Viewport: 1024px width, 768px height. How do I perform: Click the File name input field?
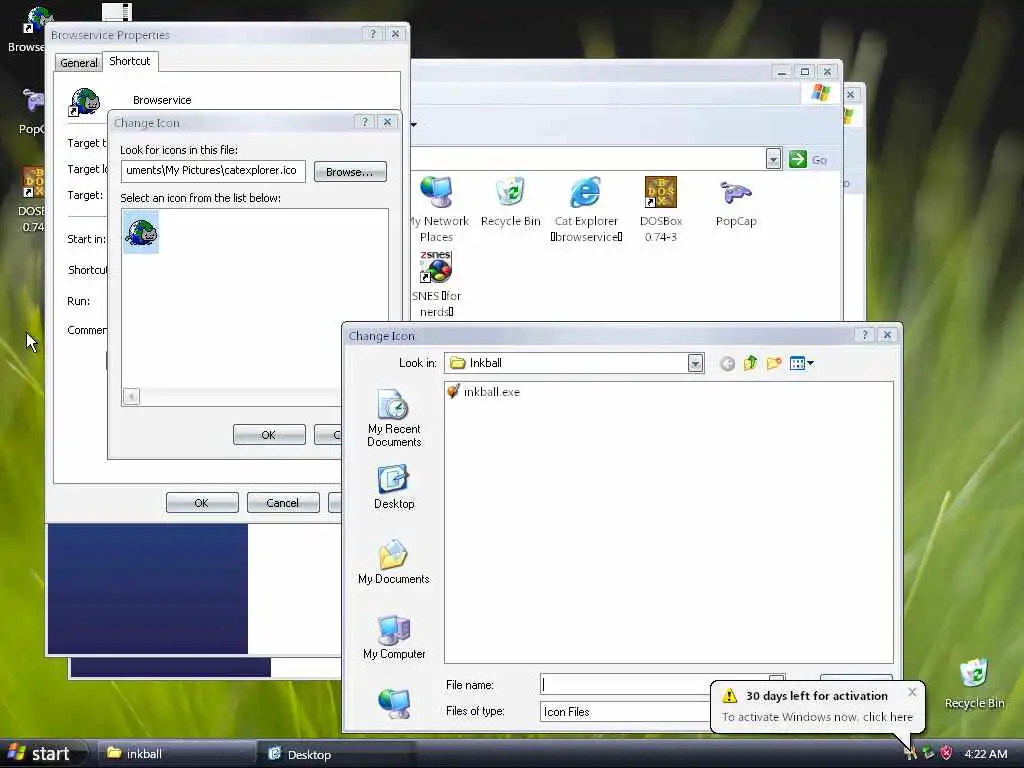pyautogui.click(x=654, y=684)
